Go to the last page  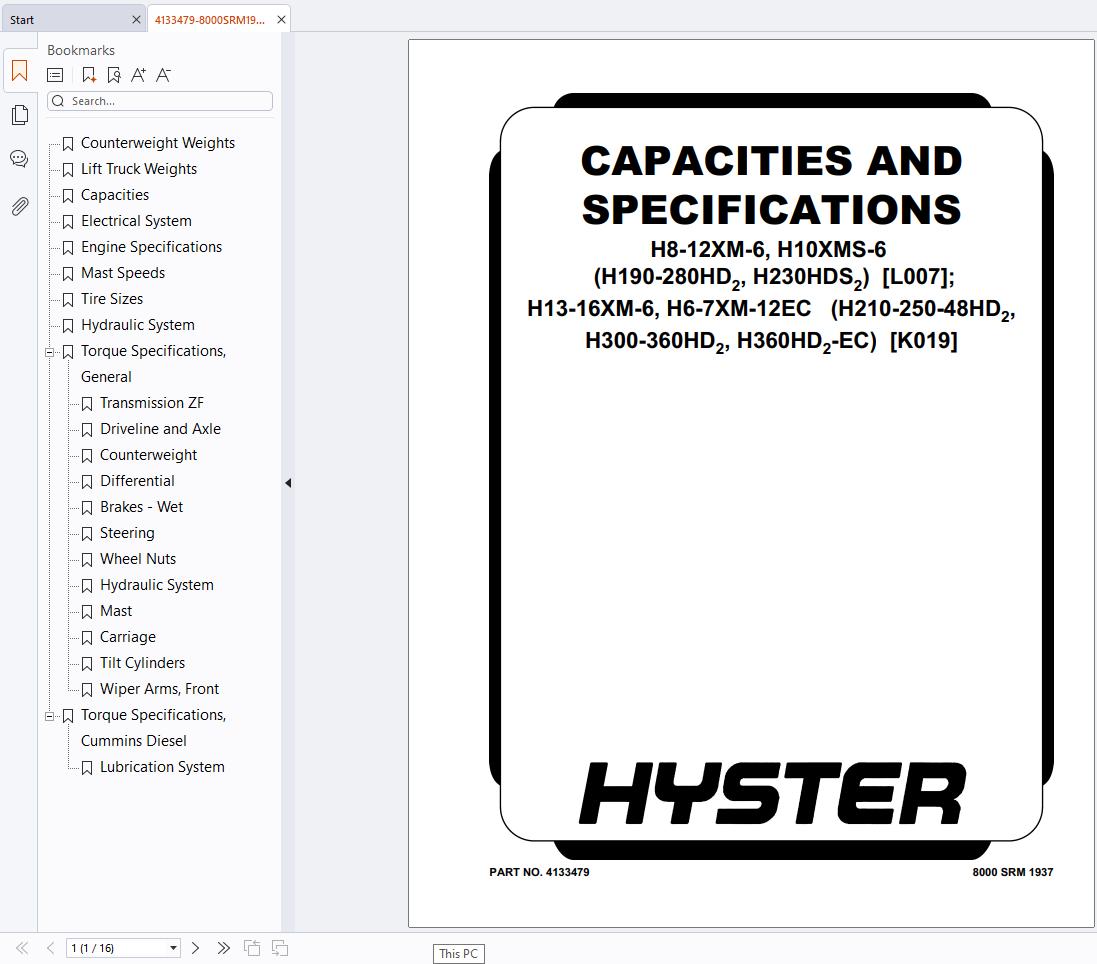[223, 948]
